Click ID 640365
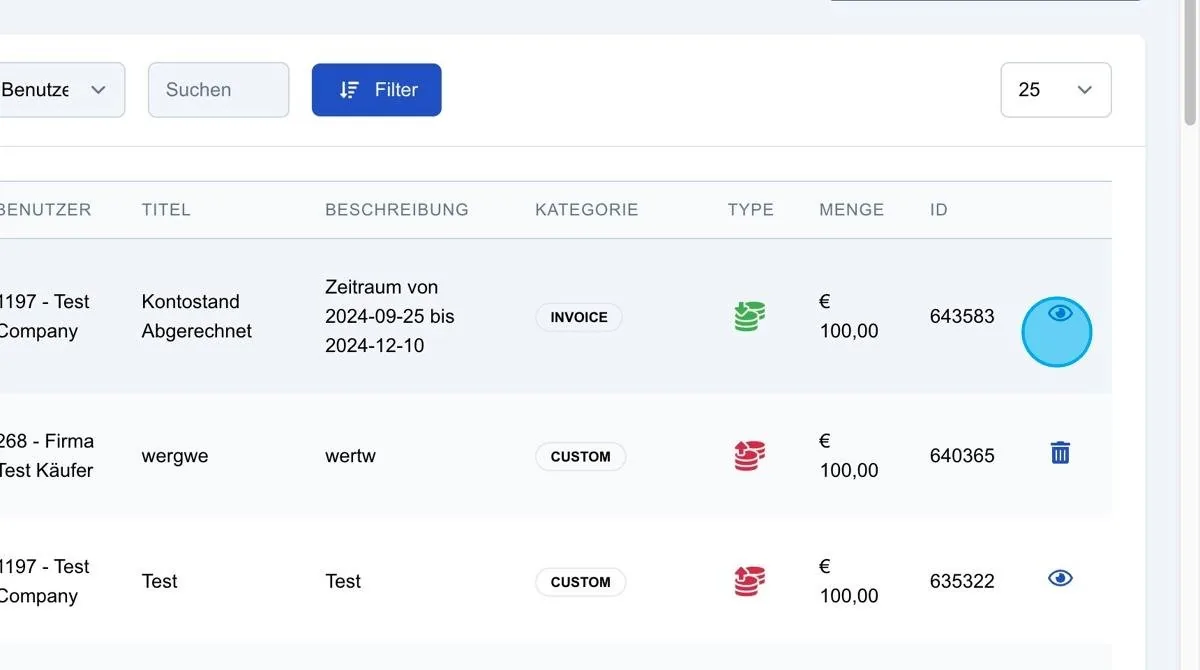Screen dimensions: 1200x670 point(962,456)
